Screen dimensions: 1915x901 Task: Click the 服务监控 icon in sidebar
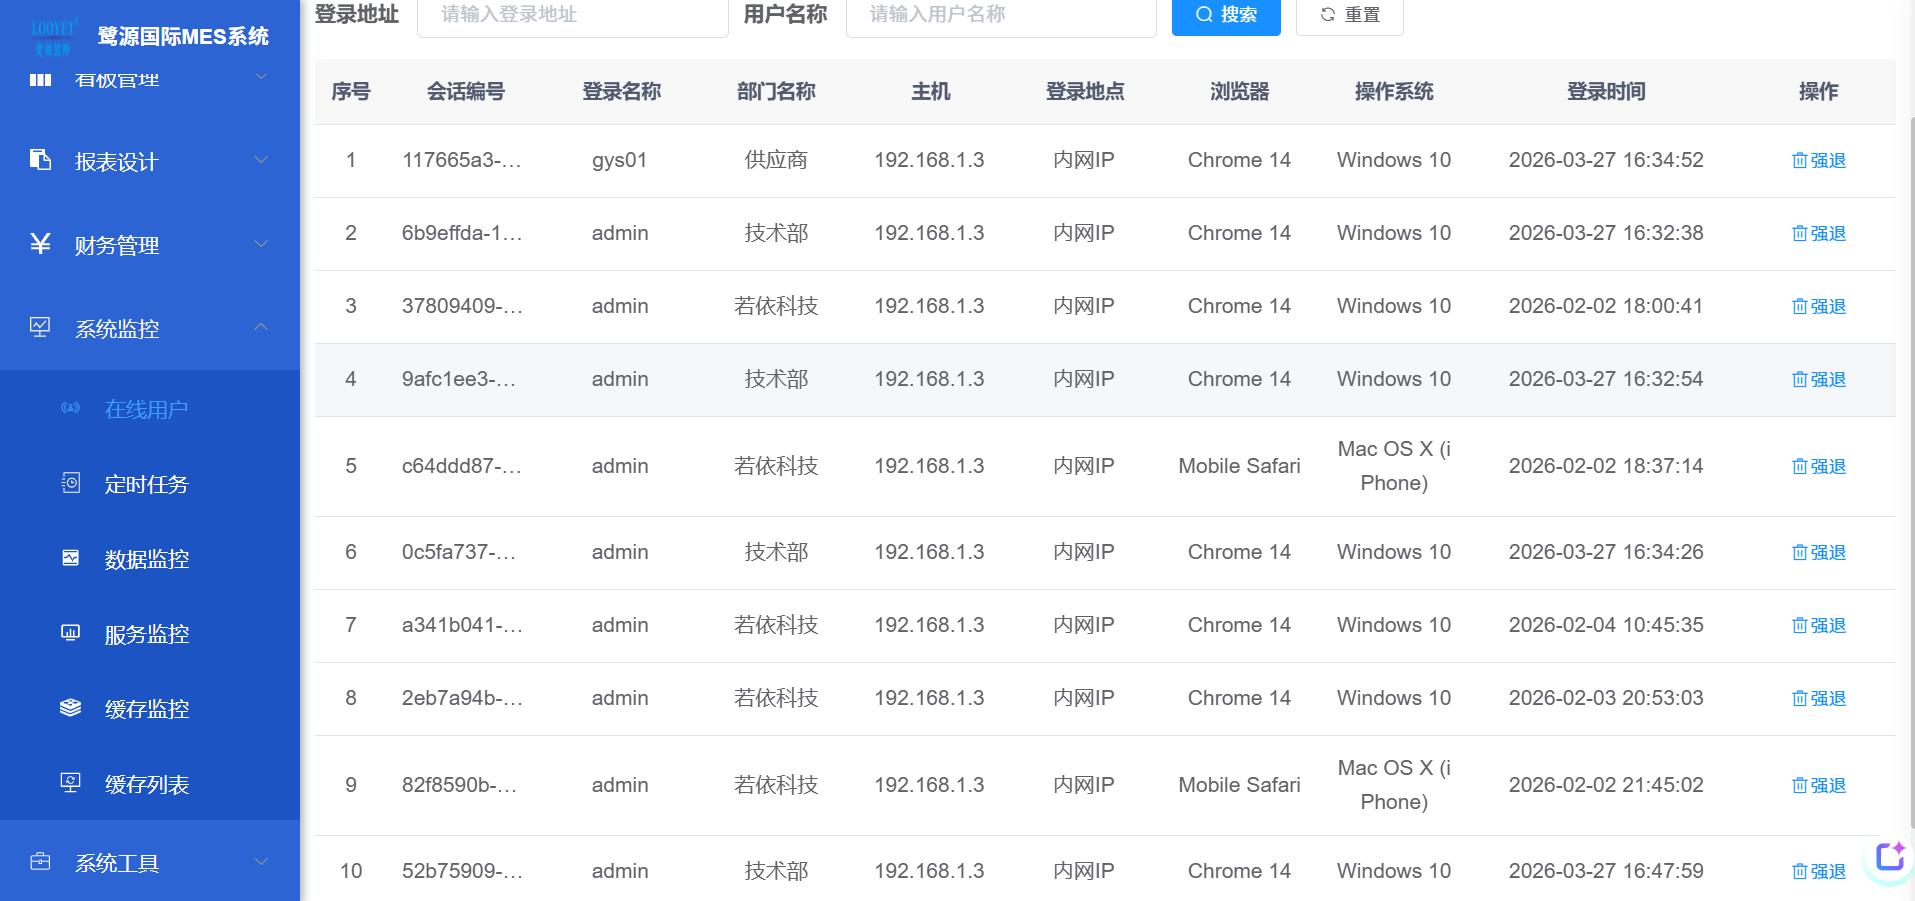coord(70,633)
